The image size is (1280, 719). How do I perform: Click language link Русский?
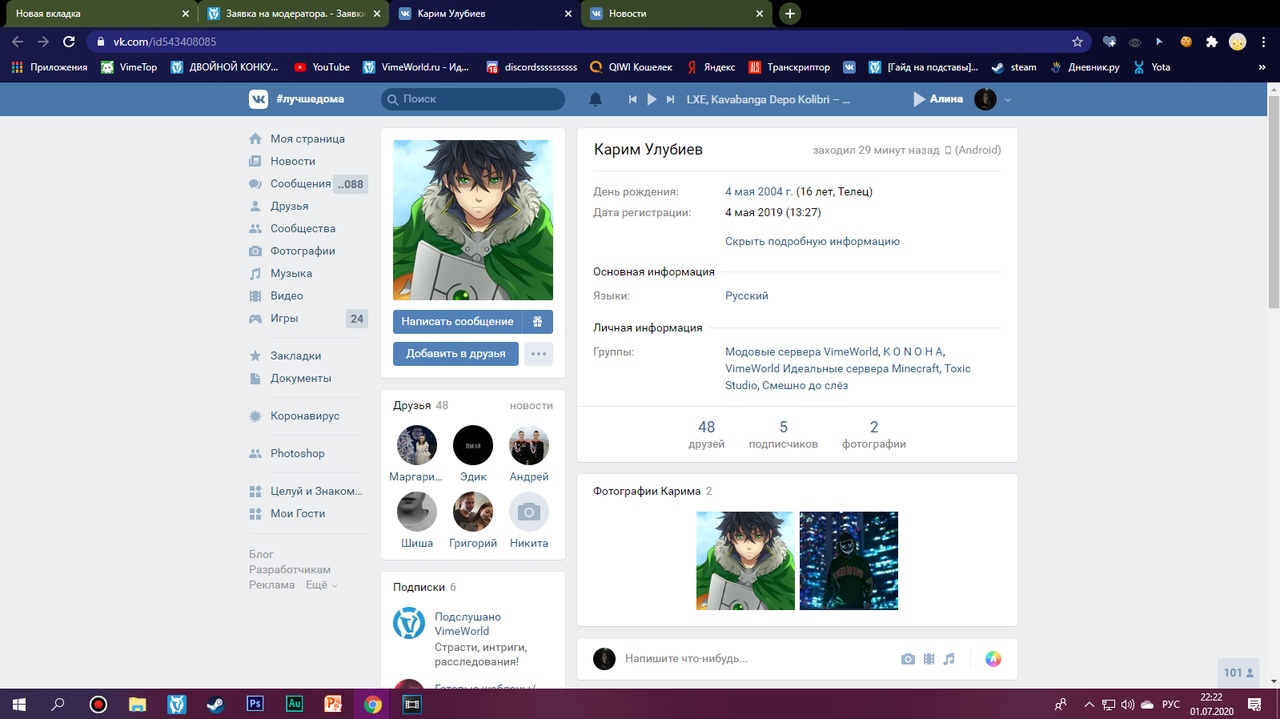pyautogui.click(x=746, y=296)
